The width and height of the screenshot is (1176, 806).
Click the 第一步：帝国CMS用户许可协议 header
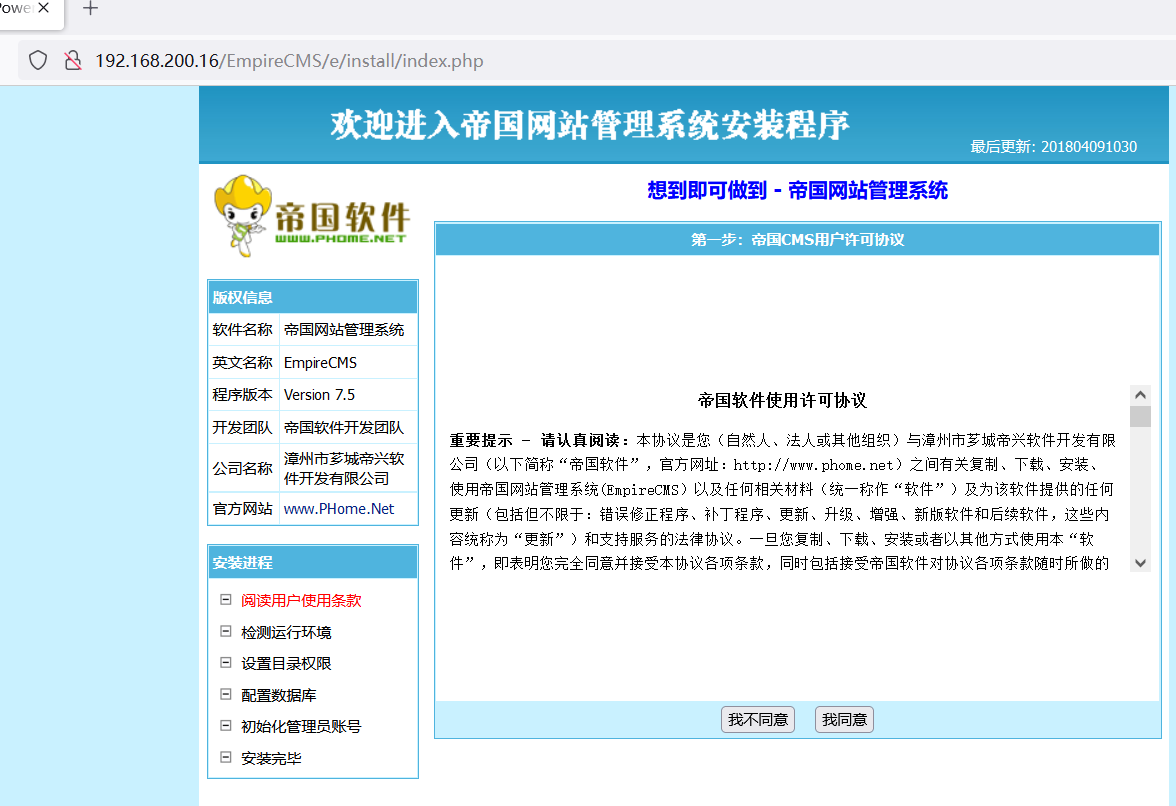click(x=797, y=239)
